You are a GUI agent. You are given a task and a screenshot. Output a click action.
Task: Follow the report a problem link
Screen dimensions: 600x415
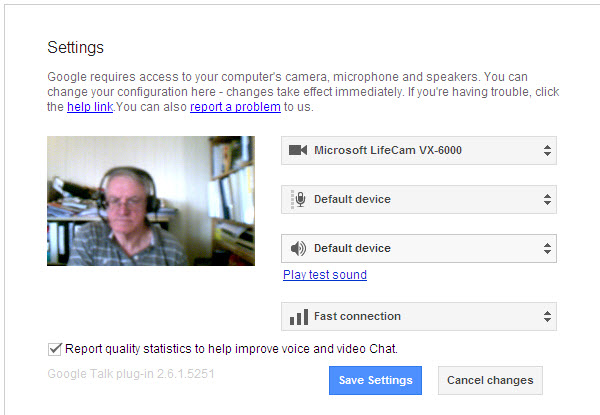[235, 107]
